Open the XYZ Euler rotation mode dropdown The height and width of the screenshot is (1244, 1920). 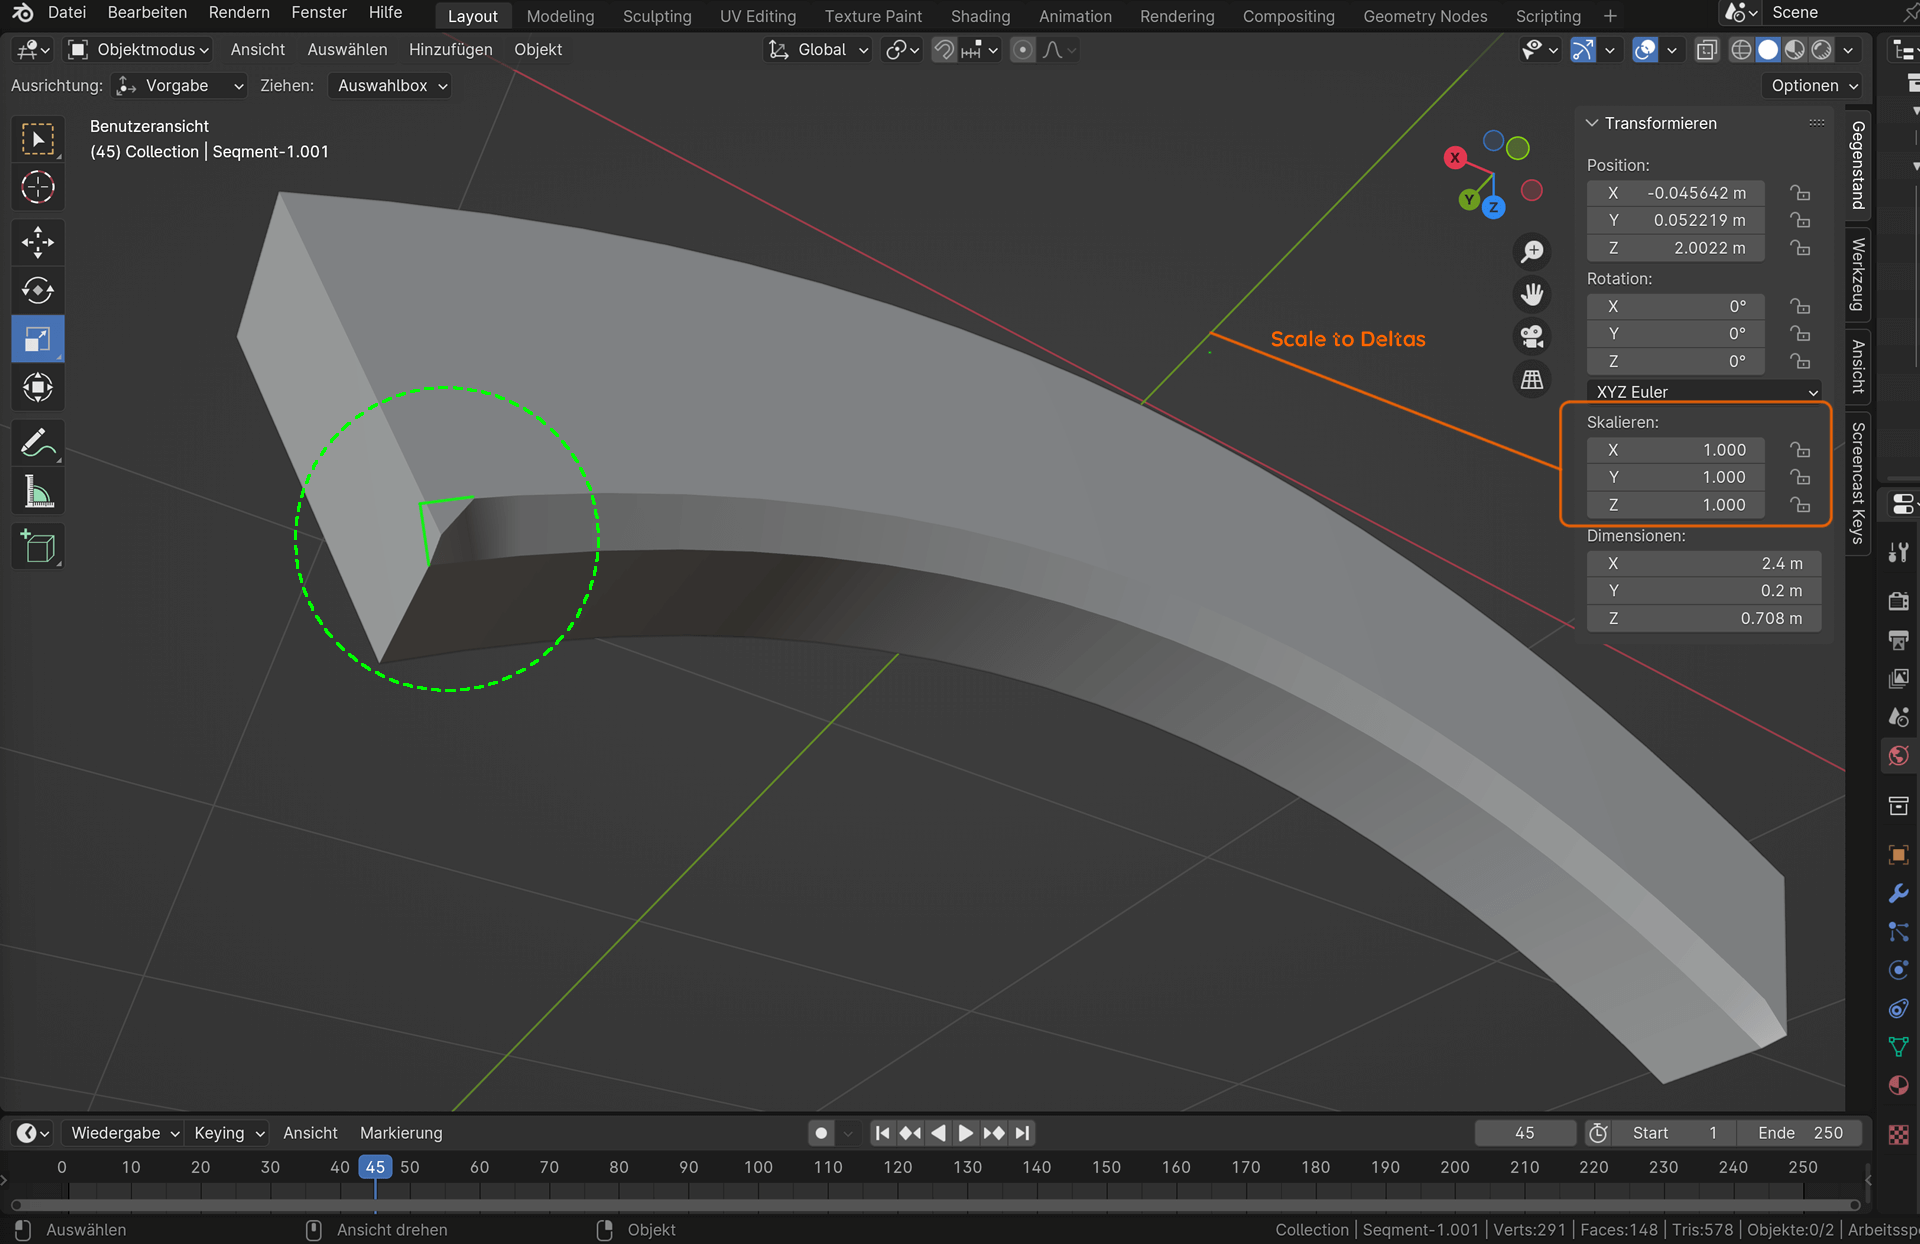(1704, 392)
